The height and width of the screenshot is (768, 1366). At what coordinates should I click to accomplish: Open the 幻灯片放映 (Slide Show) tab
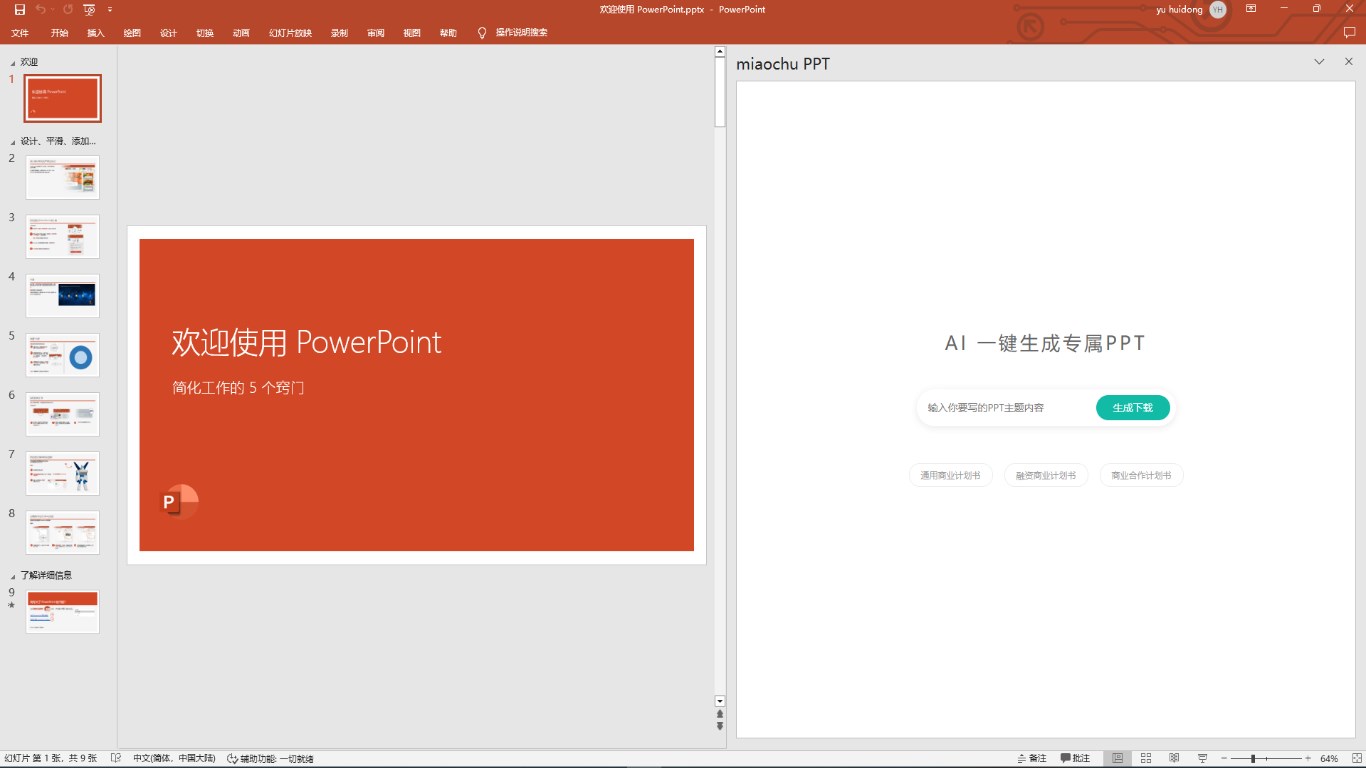(x=290, y=33)
